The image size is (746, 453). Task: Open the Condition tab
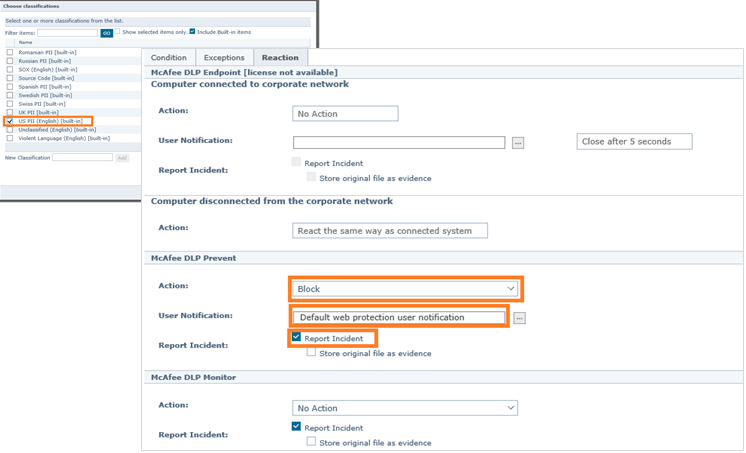click(x=168, y=58)
